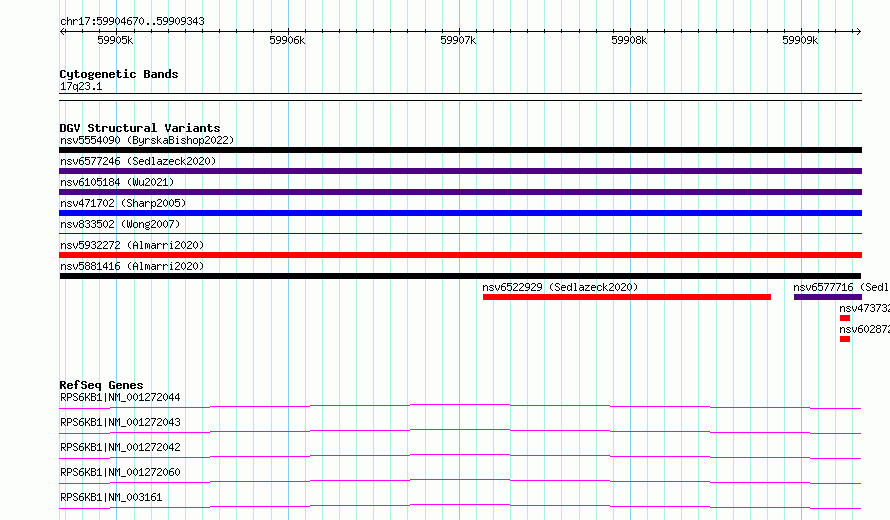Click the DGV Structural Variants track title
Screen dimensions: 890x520
[140, 128]
